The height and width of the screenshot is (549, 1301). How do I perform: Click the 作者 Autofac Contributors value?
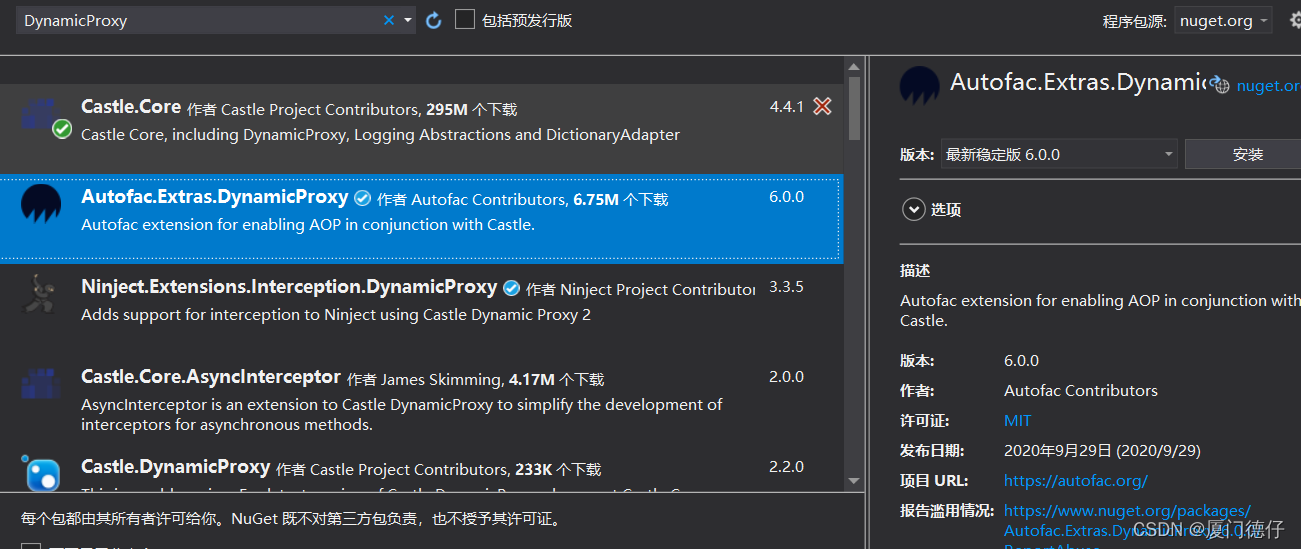[x=1080, y=390]
